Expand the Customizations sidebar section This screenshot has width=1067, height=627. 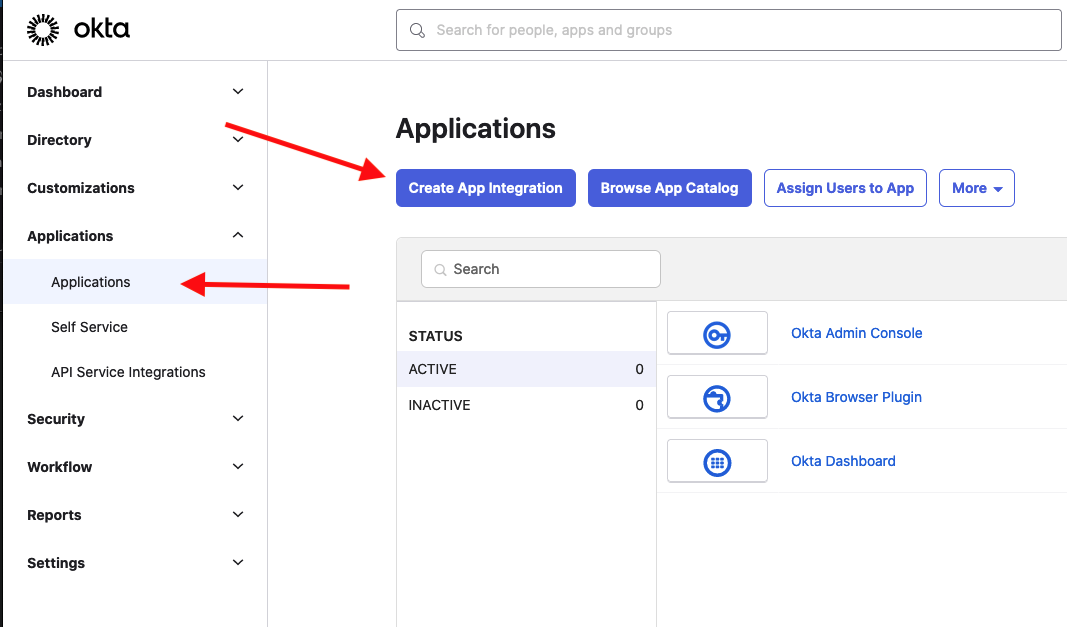pos(237,188)
